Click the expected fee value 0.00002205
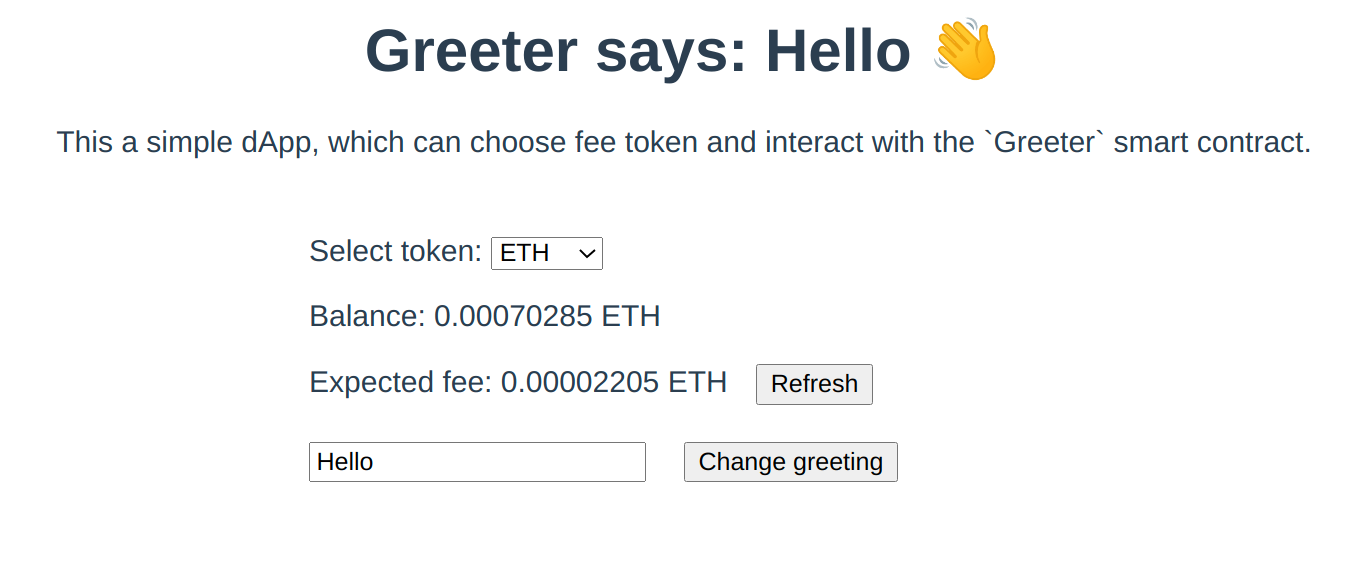This screenshot has width=1350, height=570. (580, 383)
